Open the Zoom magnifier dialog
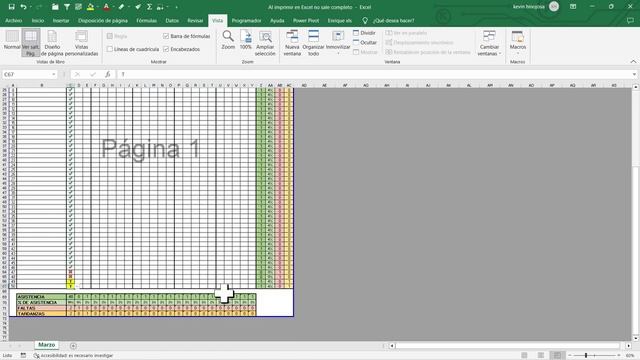This screenshot has width=640, height=360. click(228, 40)
